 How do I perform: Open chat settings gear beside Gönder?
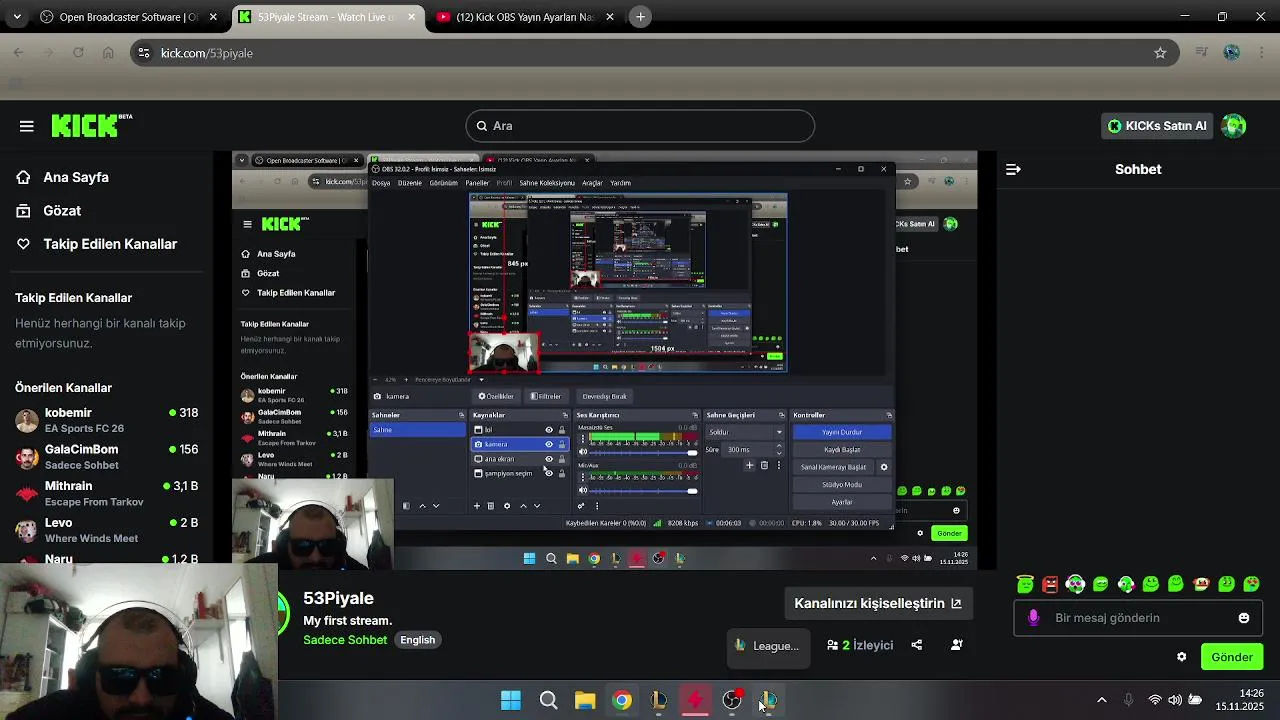click(1181, 657)
